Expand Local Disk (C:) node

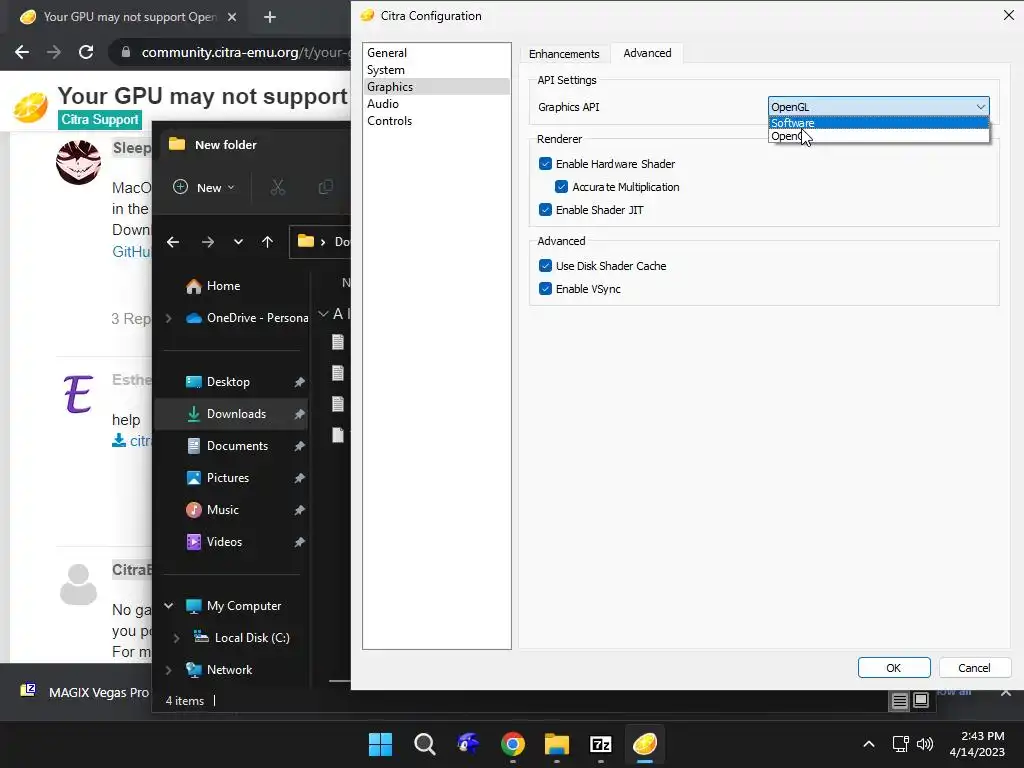176,638
